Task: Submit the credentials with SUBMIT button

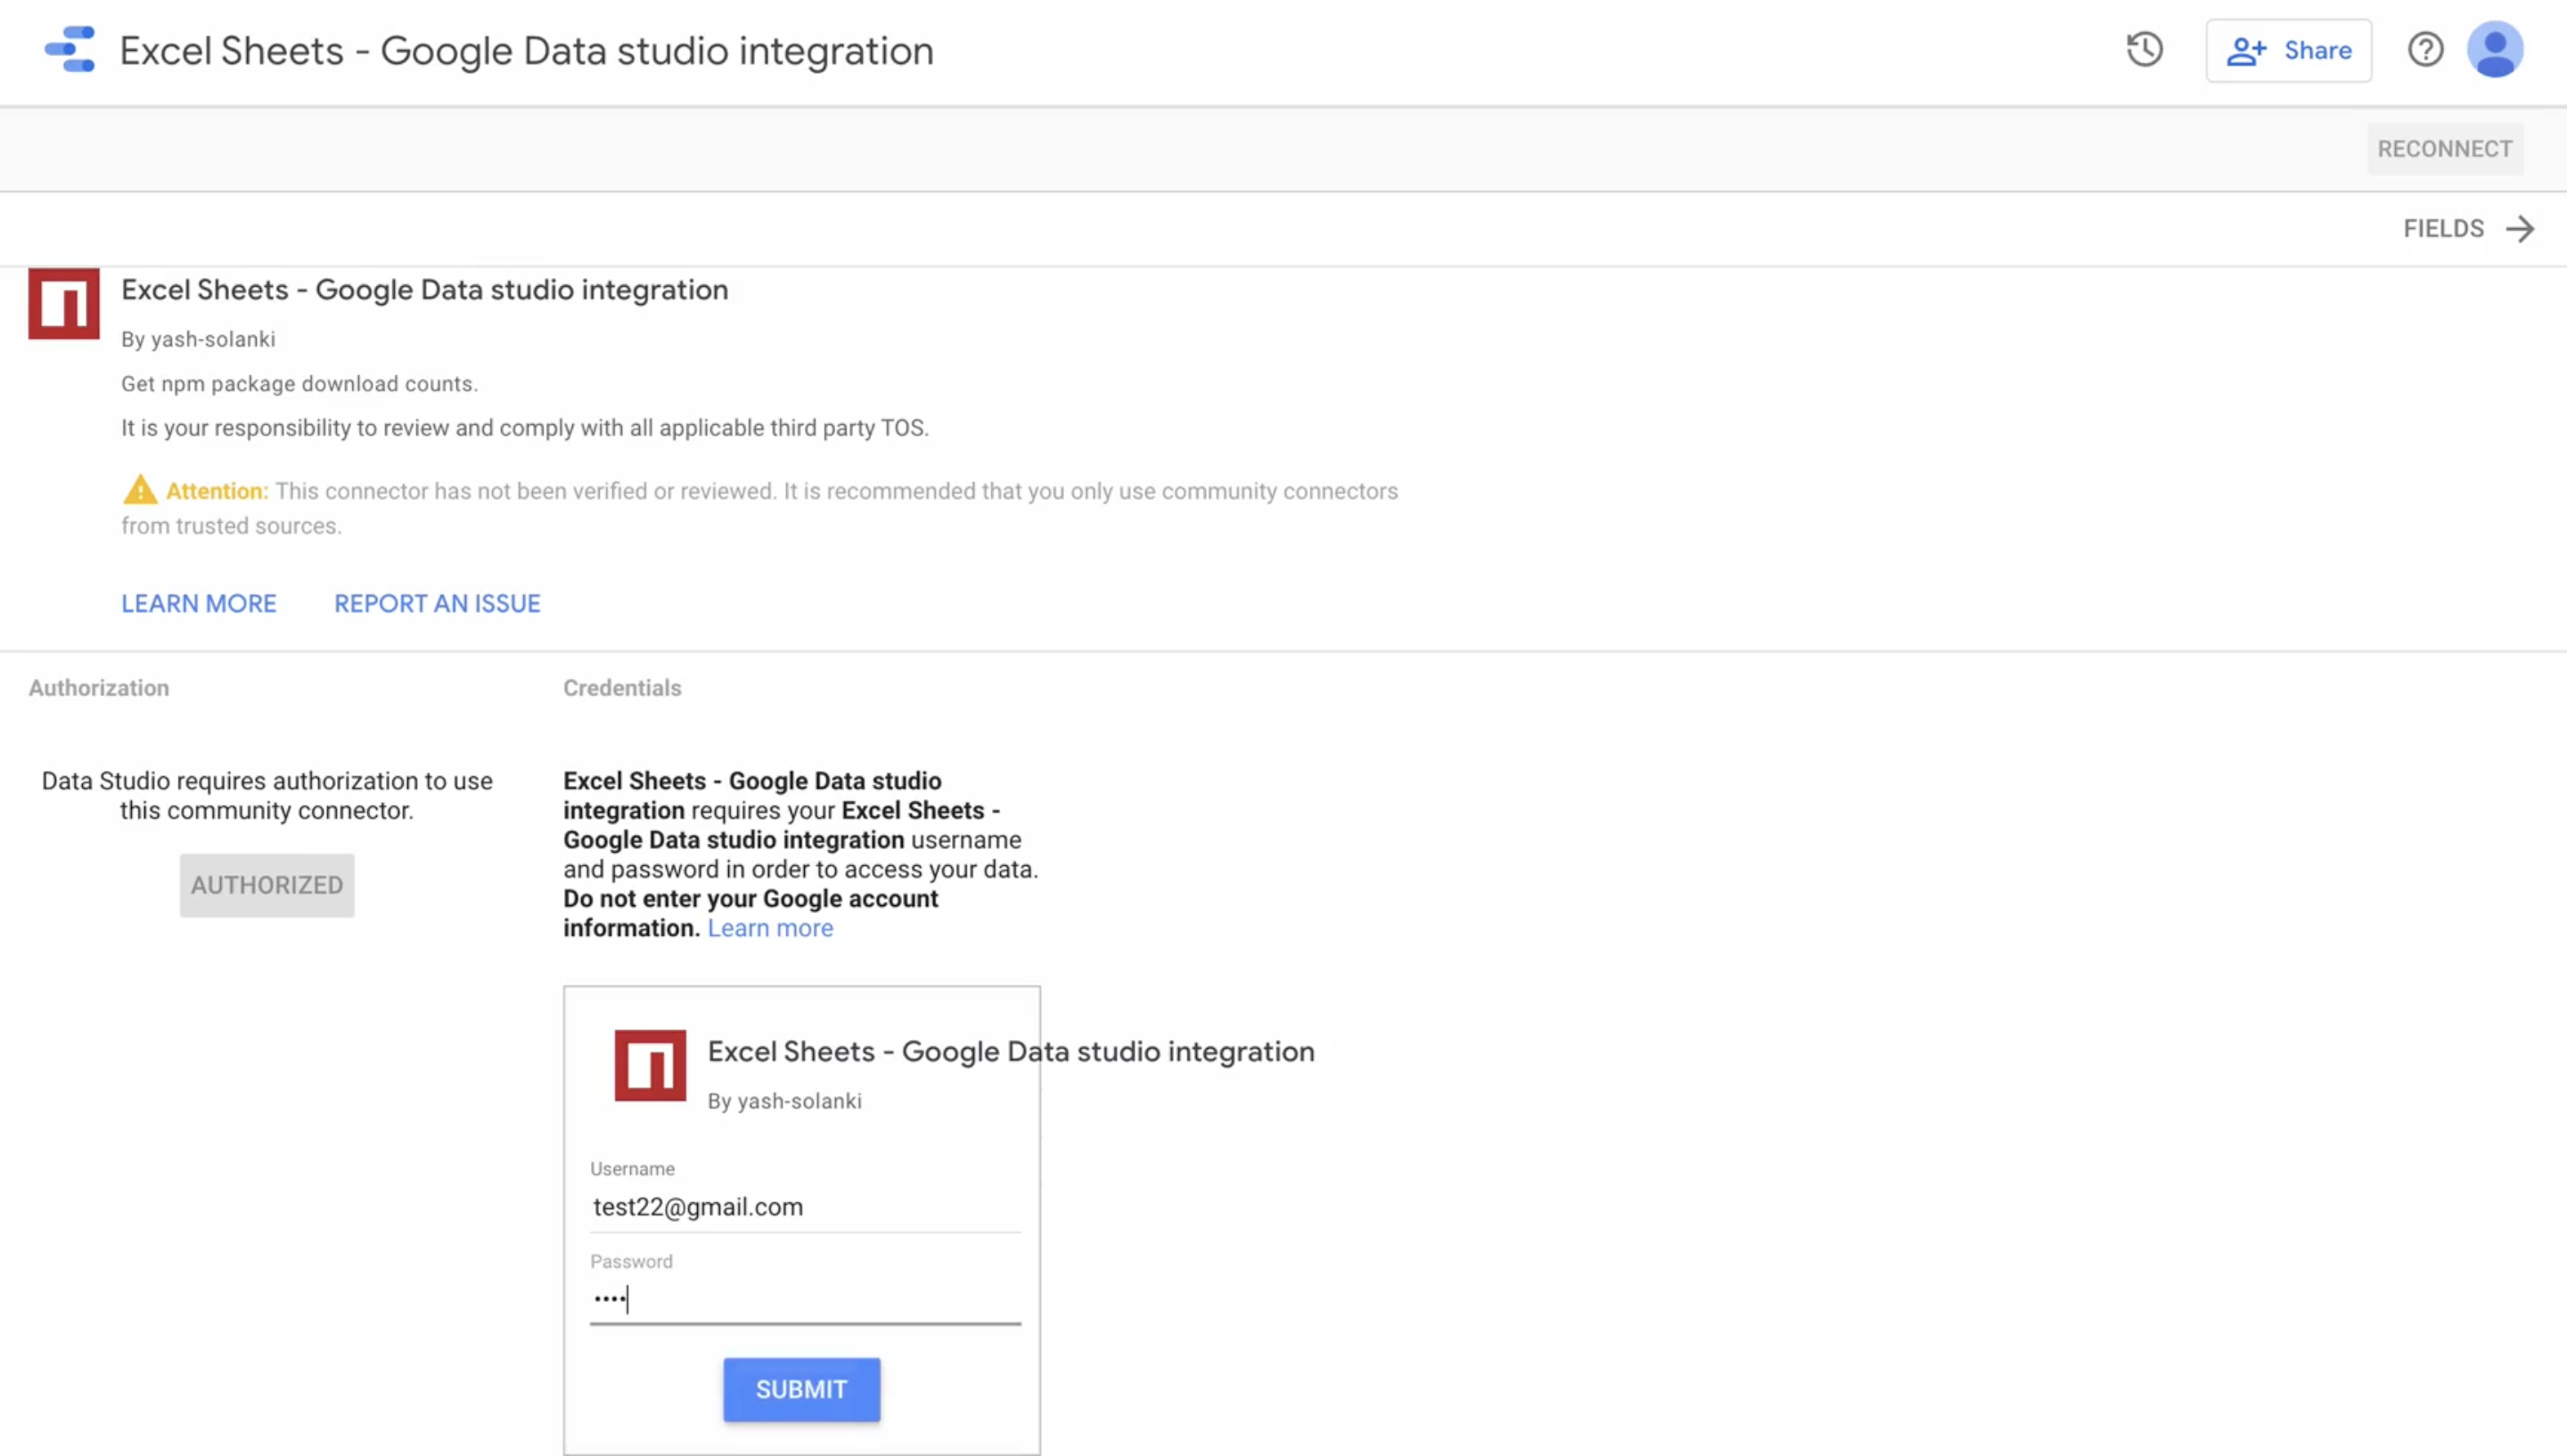Action: coord(801,1389)
